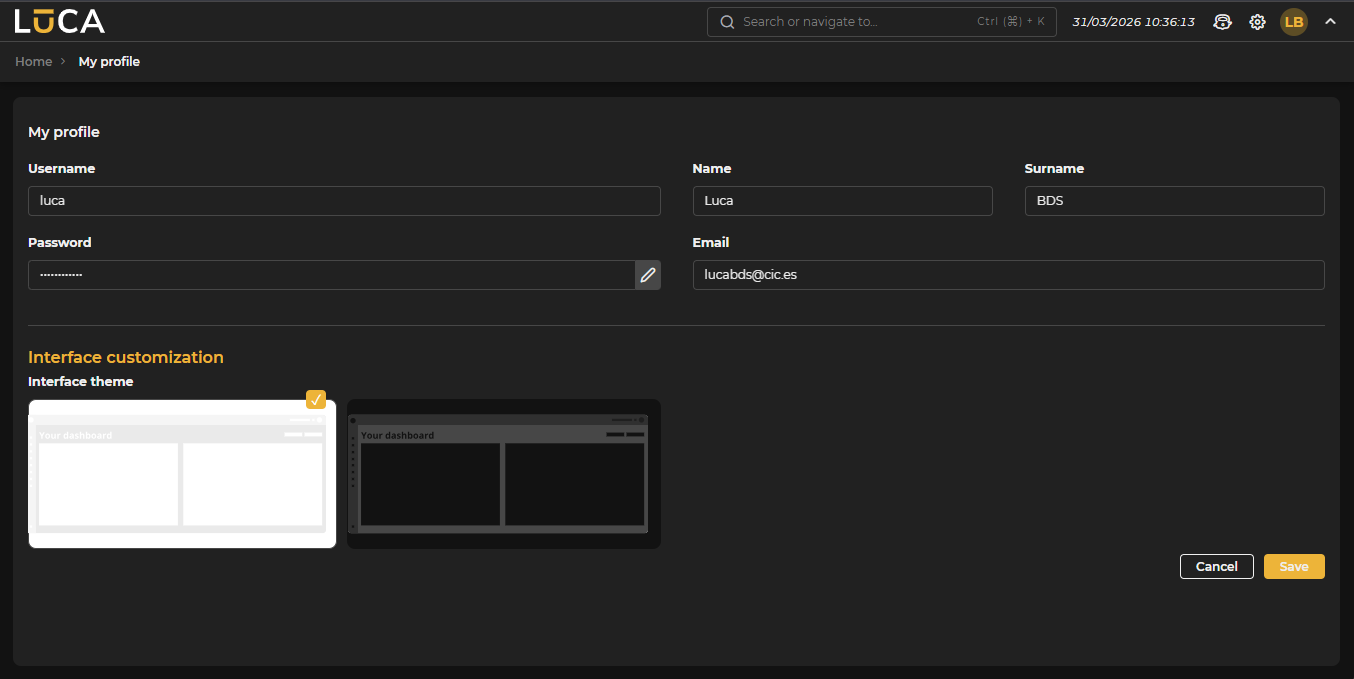Click the My profile breadcrumb item
This screenshot has width=1354, height=679.
(x=109, y=62)
